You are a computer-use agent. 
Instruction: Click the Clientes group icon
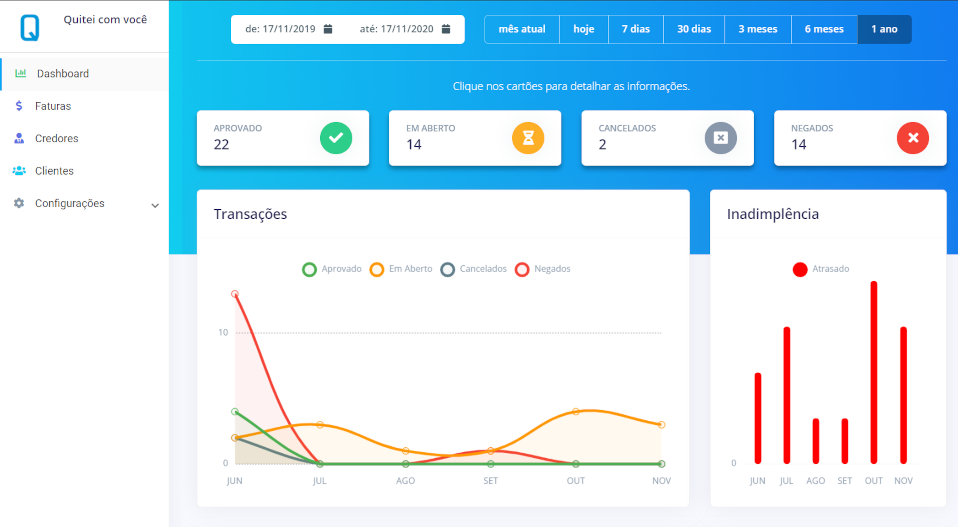[x=19, y=170]
